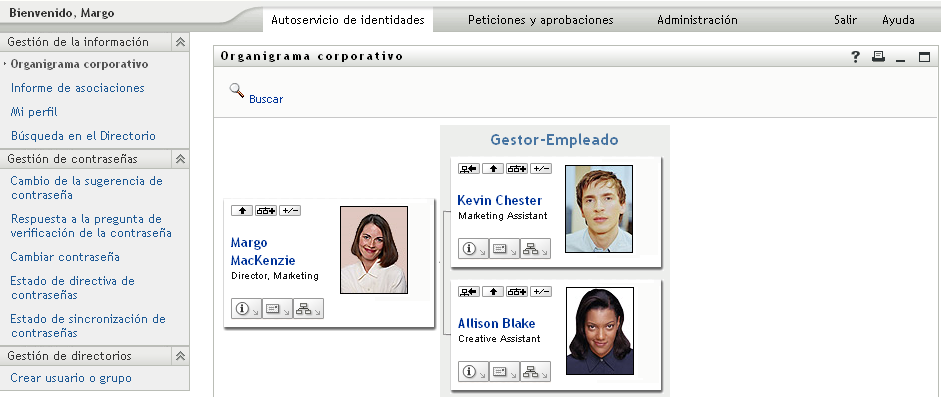Click the Creative Assistant title text
Viewport: 941px width, 397px height.
pyautogui.click(x=499, y=339)
